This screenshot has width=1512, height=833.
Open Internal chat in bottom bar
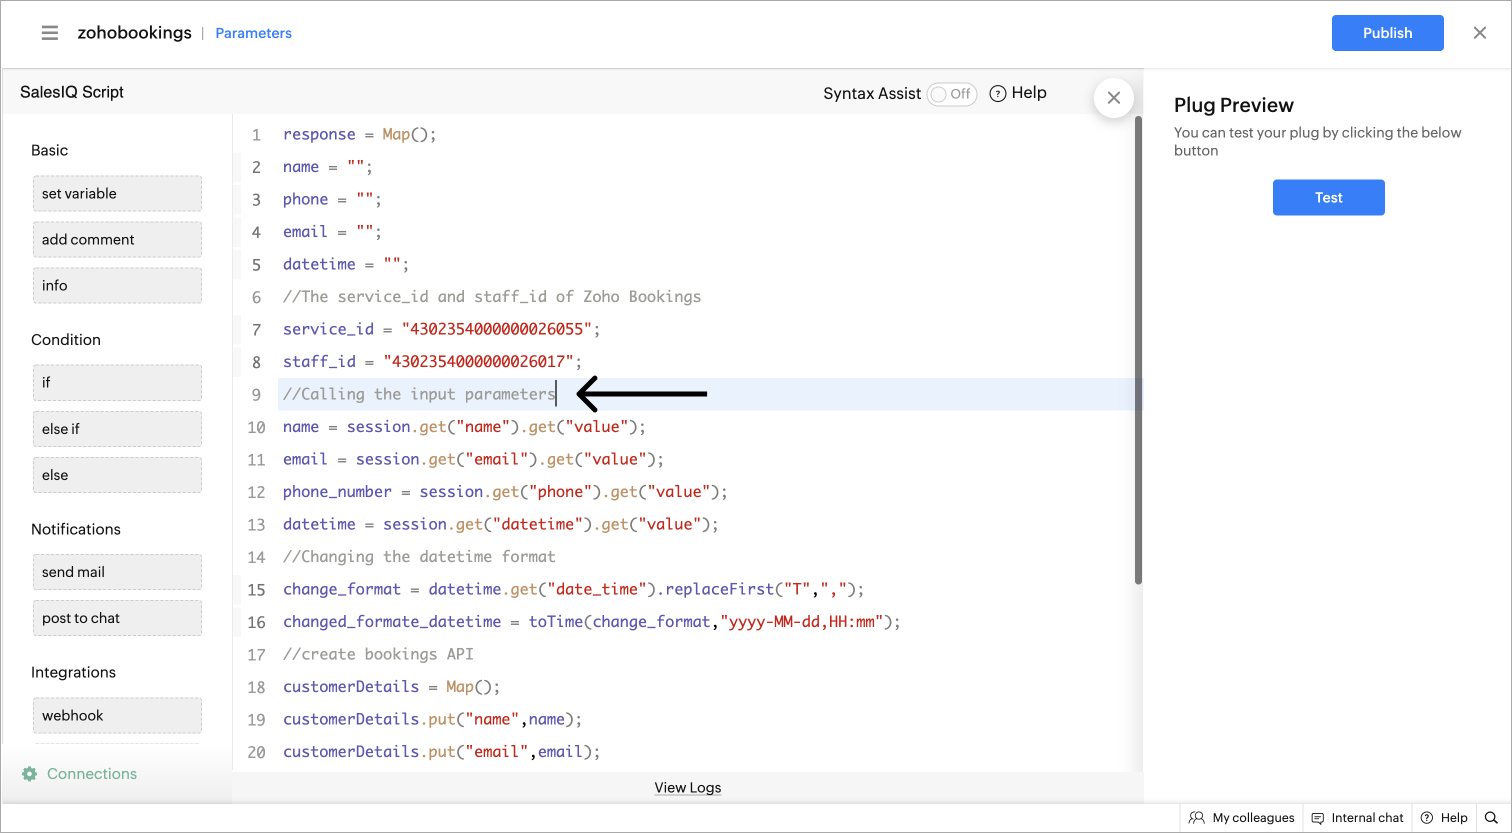(x=1357, y=818)
